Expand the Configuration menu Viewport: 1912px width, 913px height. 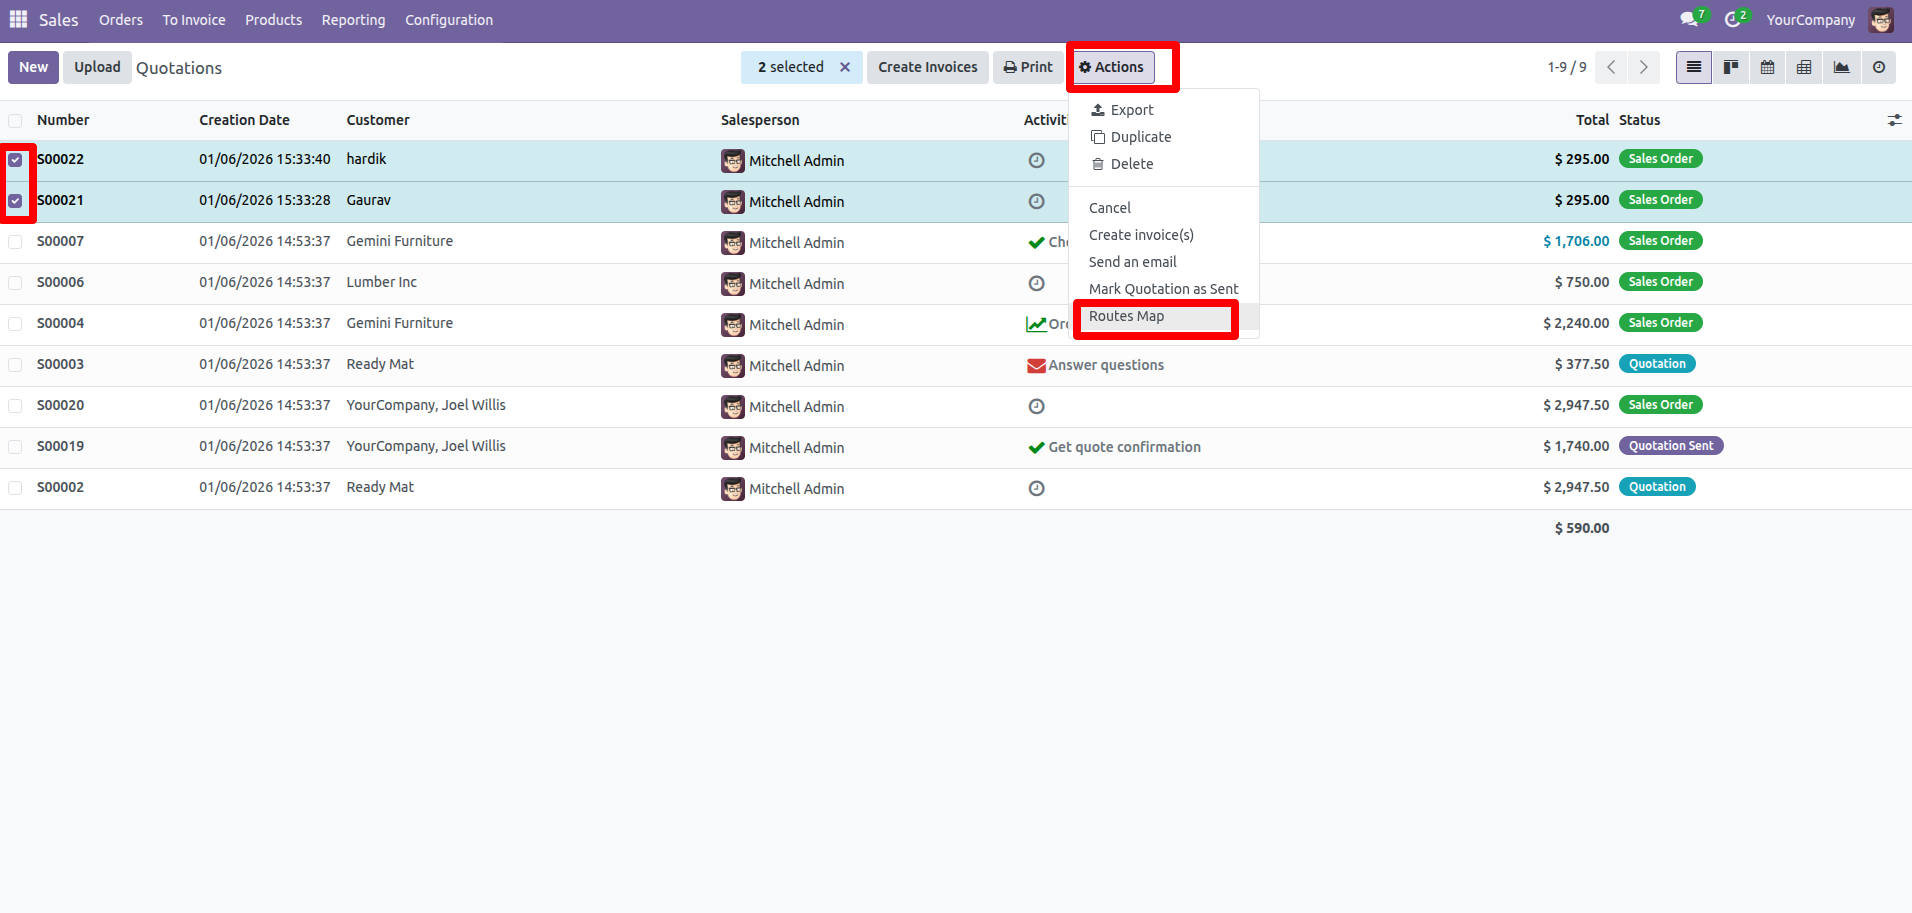click(448, 20)
